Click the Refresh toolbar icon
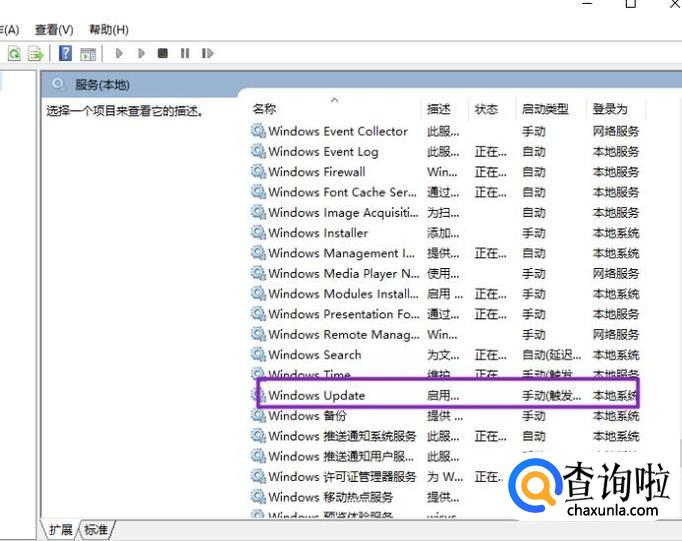682x541 pixels. pyautogui.click(x=14, y=53)
